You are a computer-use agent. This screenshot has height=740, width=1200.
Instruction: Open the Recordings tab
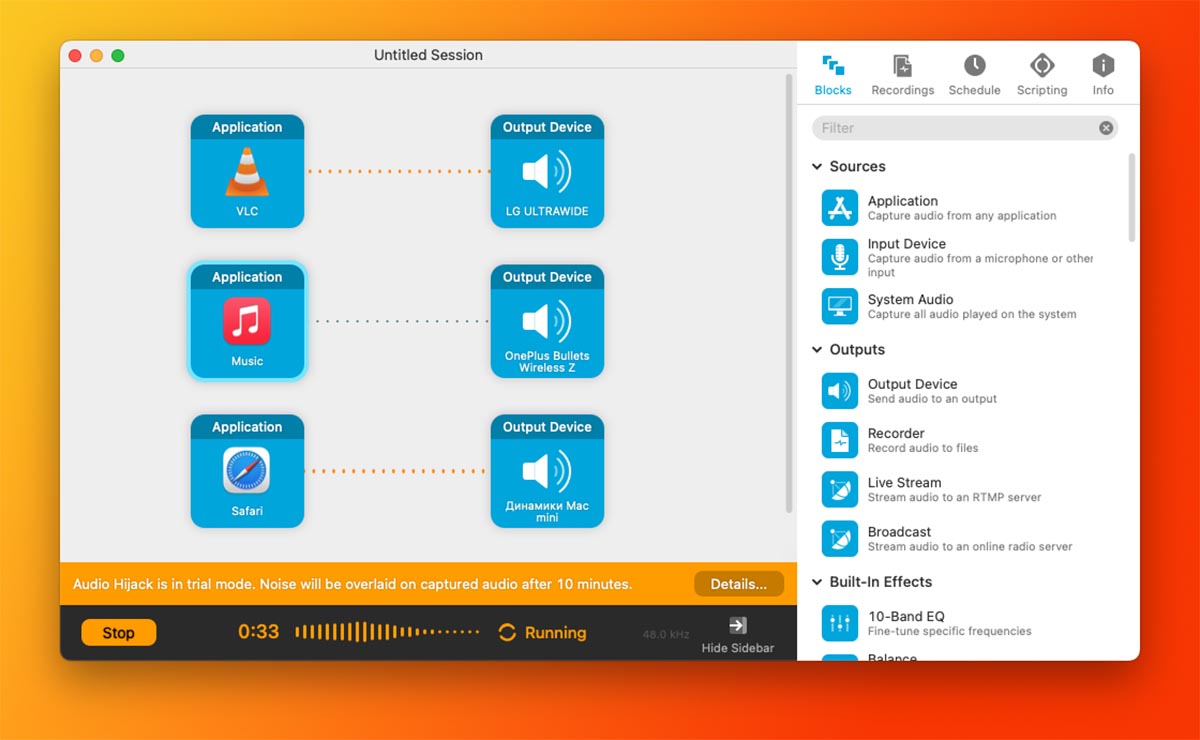point(903,75)
